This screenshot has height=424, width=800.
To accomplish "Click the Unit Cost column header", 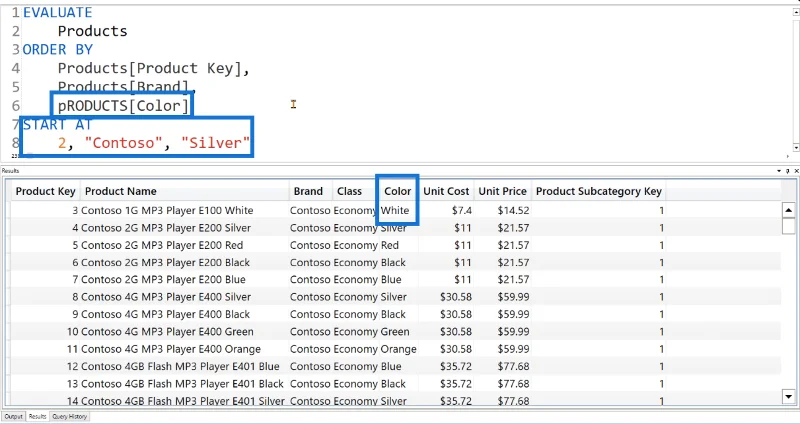I will (x=446, y=191).
